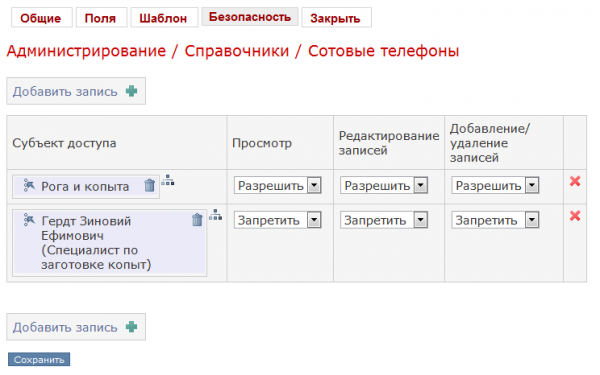600x375 pixels.
Task: Delete the Гердт Зиновий row with red X
Action: (x=575, y=216)
